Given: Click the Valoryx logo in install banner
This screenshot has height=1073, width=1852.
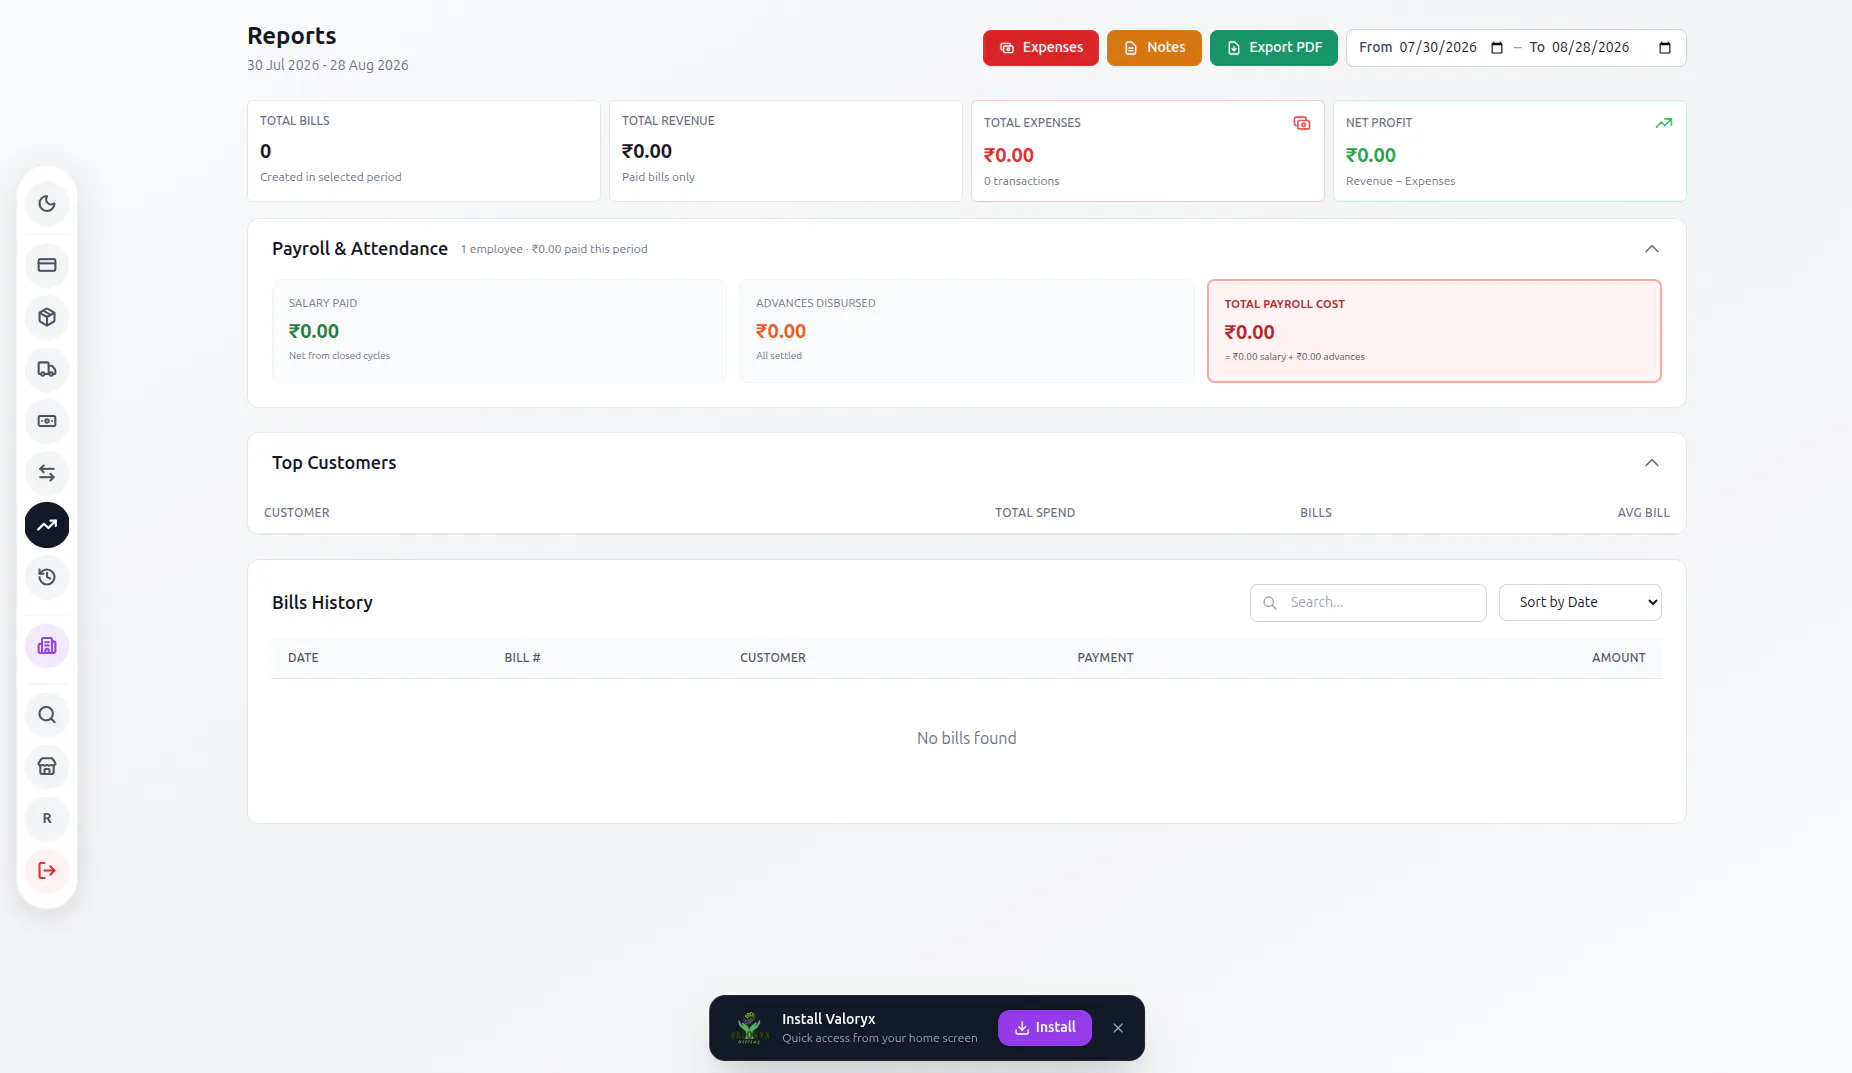Looking at the screenshot, I should (x=749, y=1028).
